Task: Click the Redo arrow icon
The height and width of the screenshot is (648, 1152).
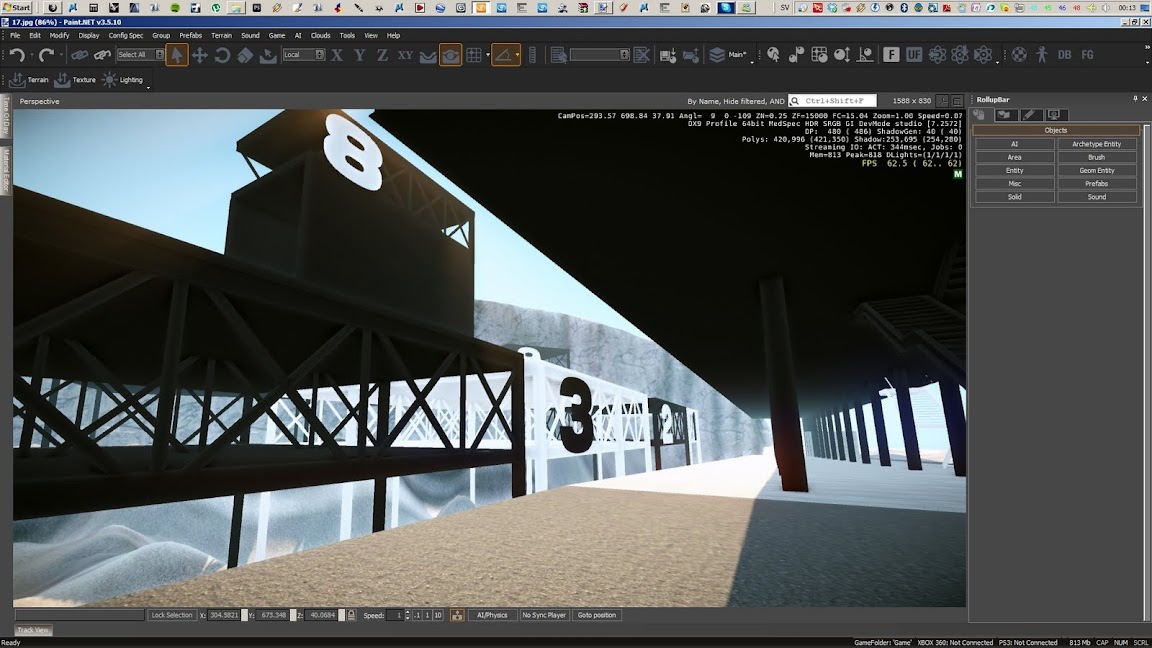Action: pos(46,55)
